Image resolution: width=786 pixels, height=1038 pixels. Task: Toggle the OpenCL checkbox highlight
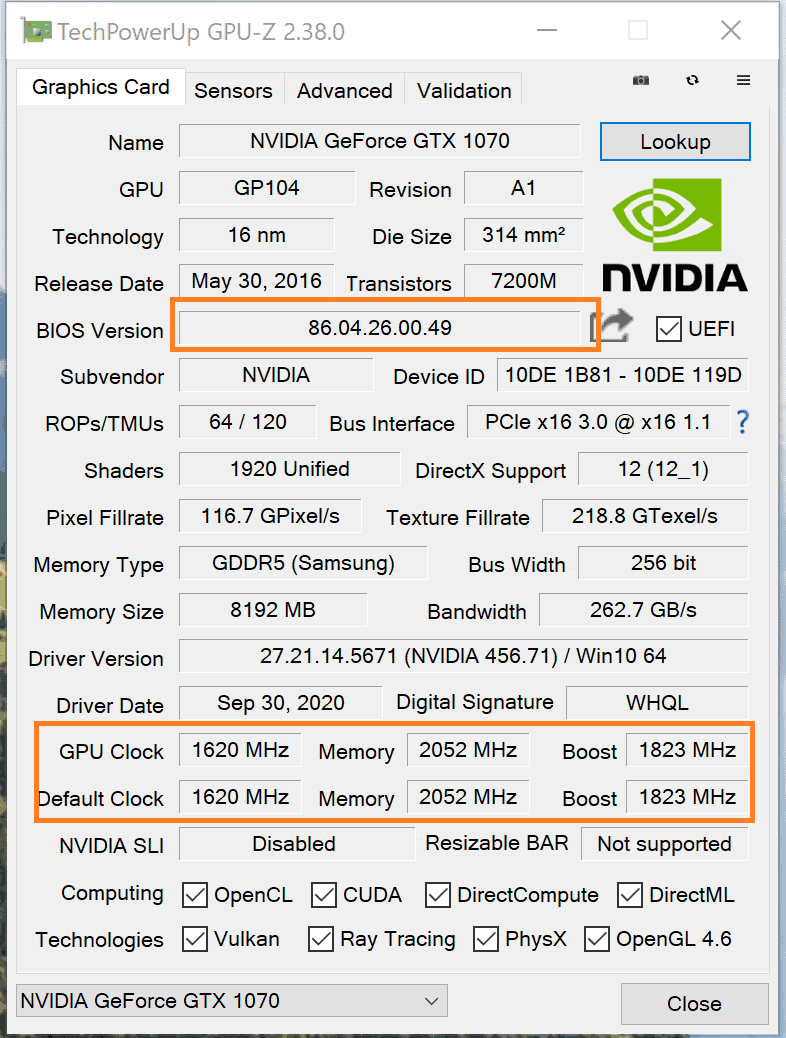pos(194,895)
